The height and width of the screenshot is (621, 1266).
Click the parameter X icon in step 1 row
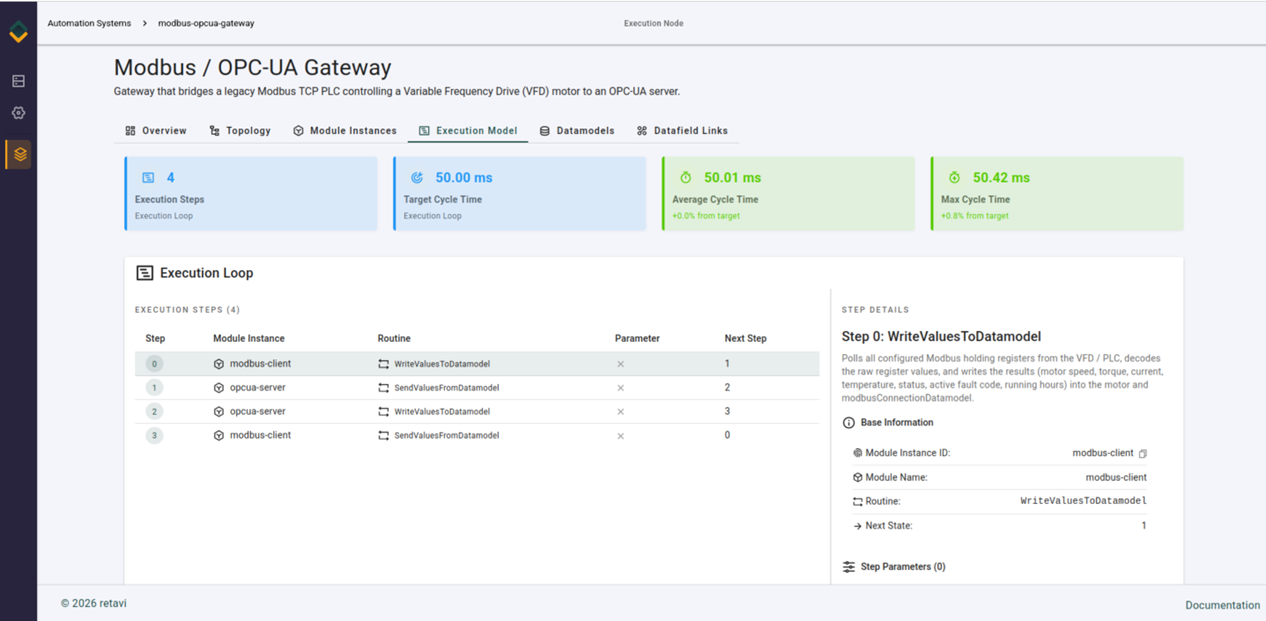pos(621,388)
